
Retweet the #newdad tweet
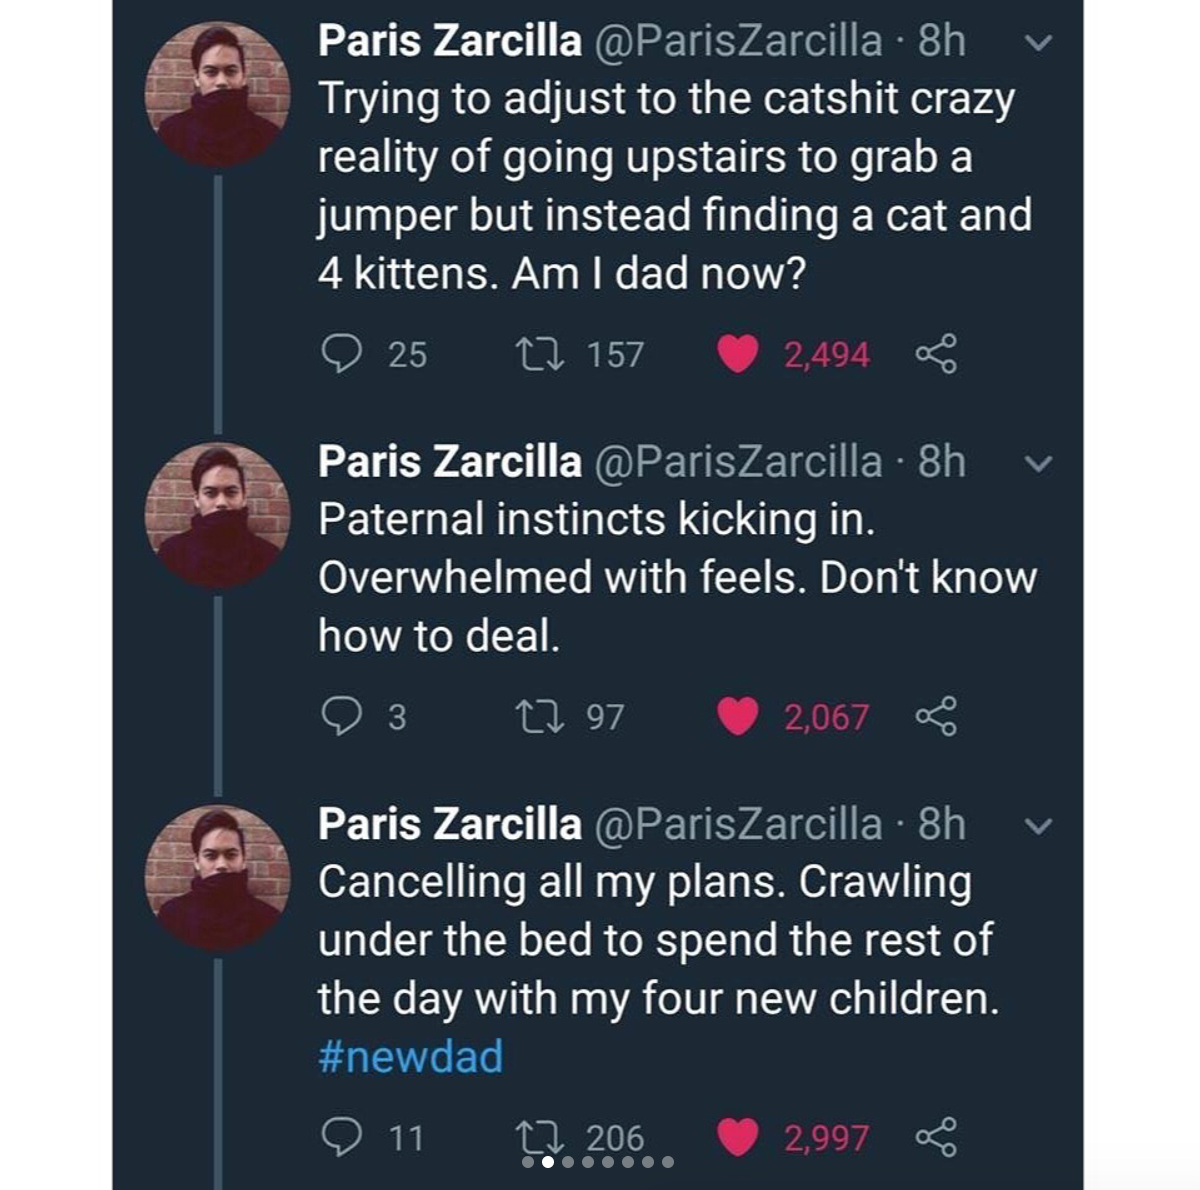(x=540, y=1137)
